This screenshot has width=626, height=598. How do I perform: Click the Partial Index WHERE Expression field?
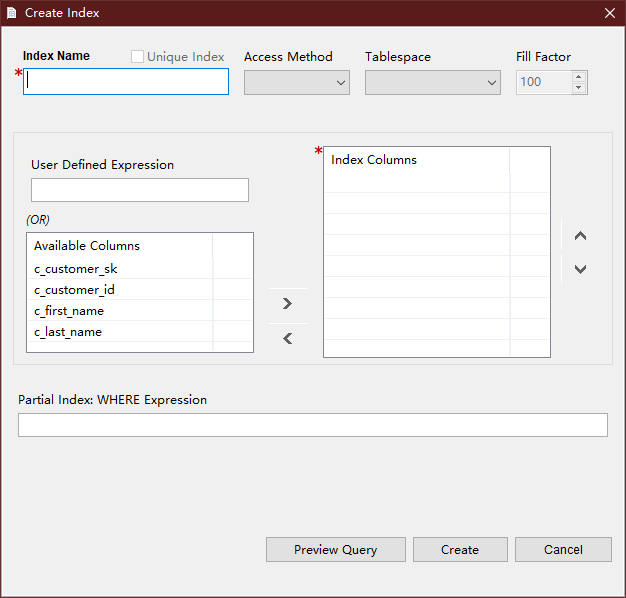(313, 425)
